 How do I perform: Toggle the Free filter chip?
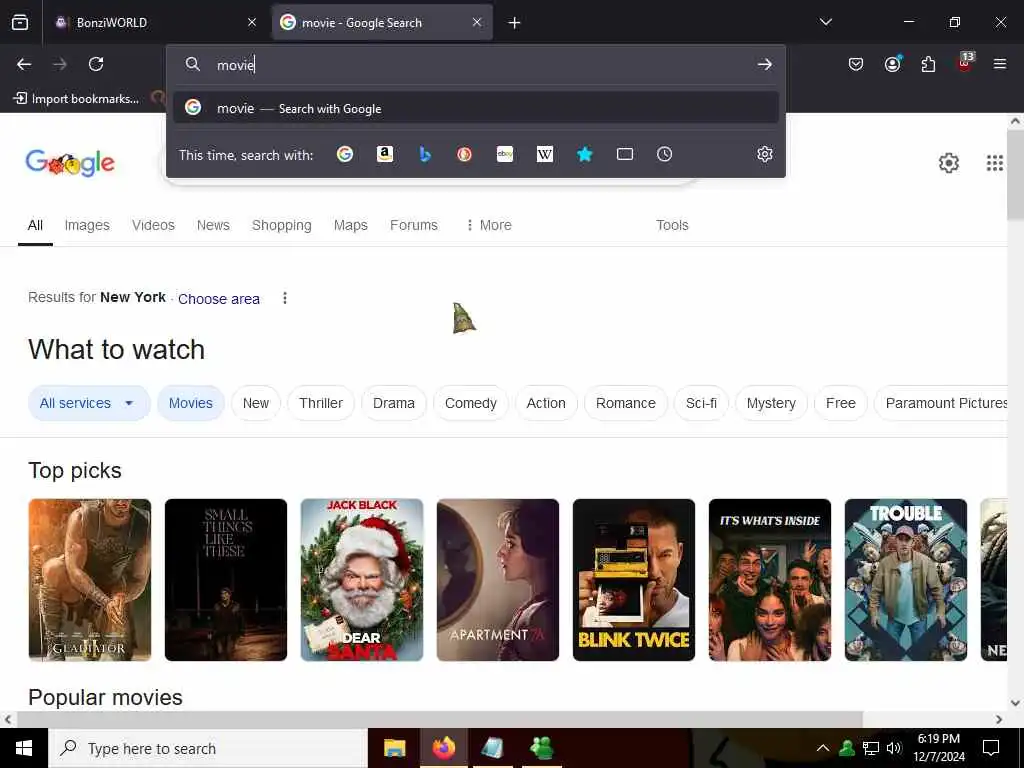(x=840, y=403)
